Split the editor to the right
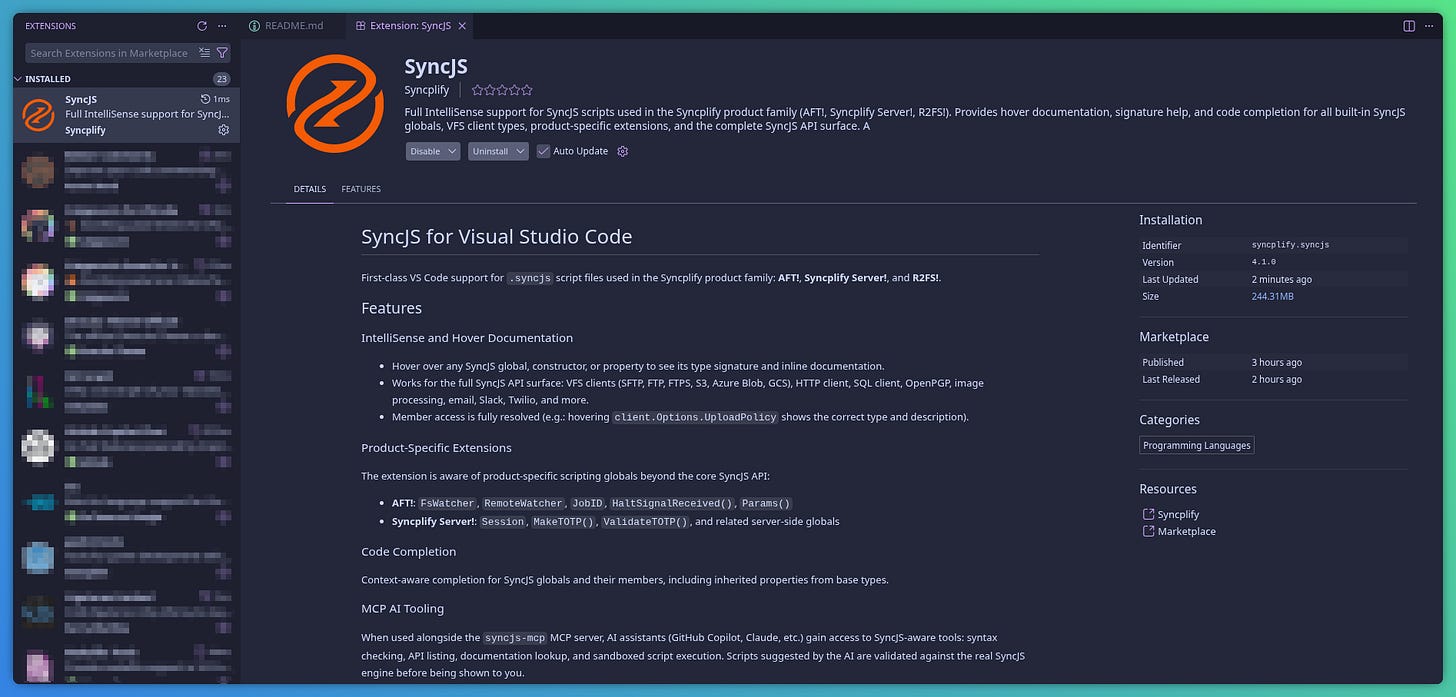This screenshot has width=1456, height=697. click(1408, 26)
